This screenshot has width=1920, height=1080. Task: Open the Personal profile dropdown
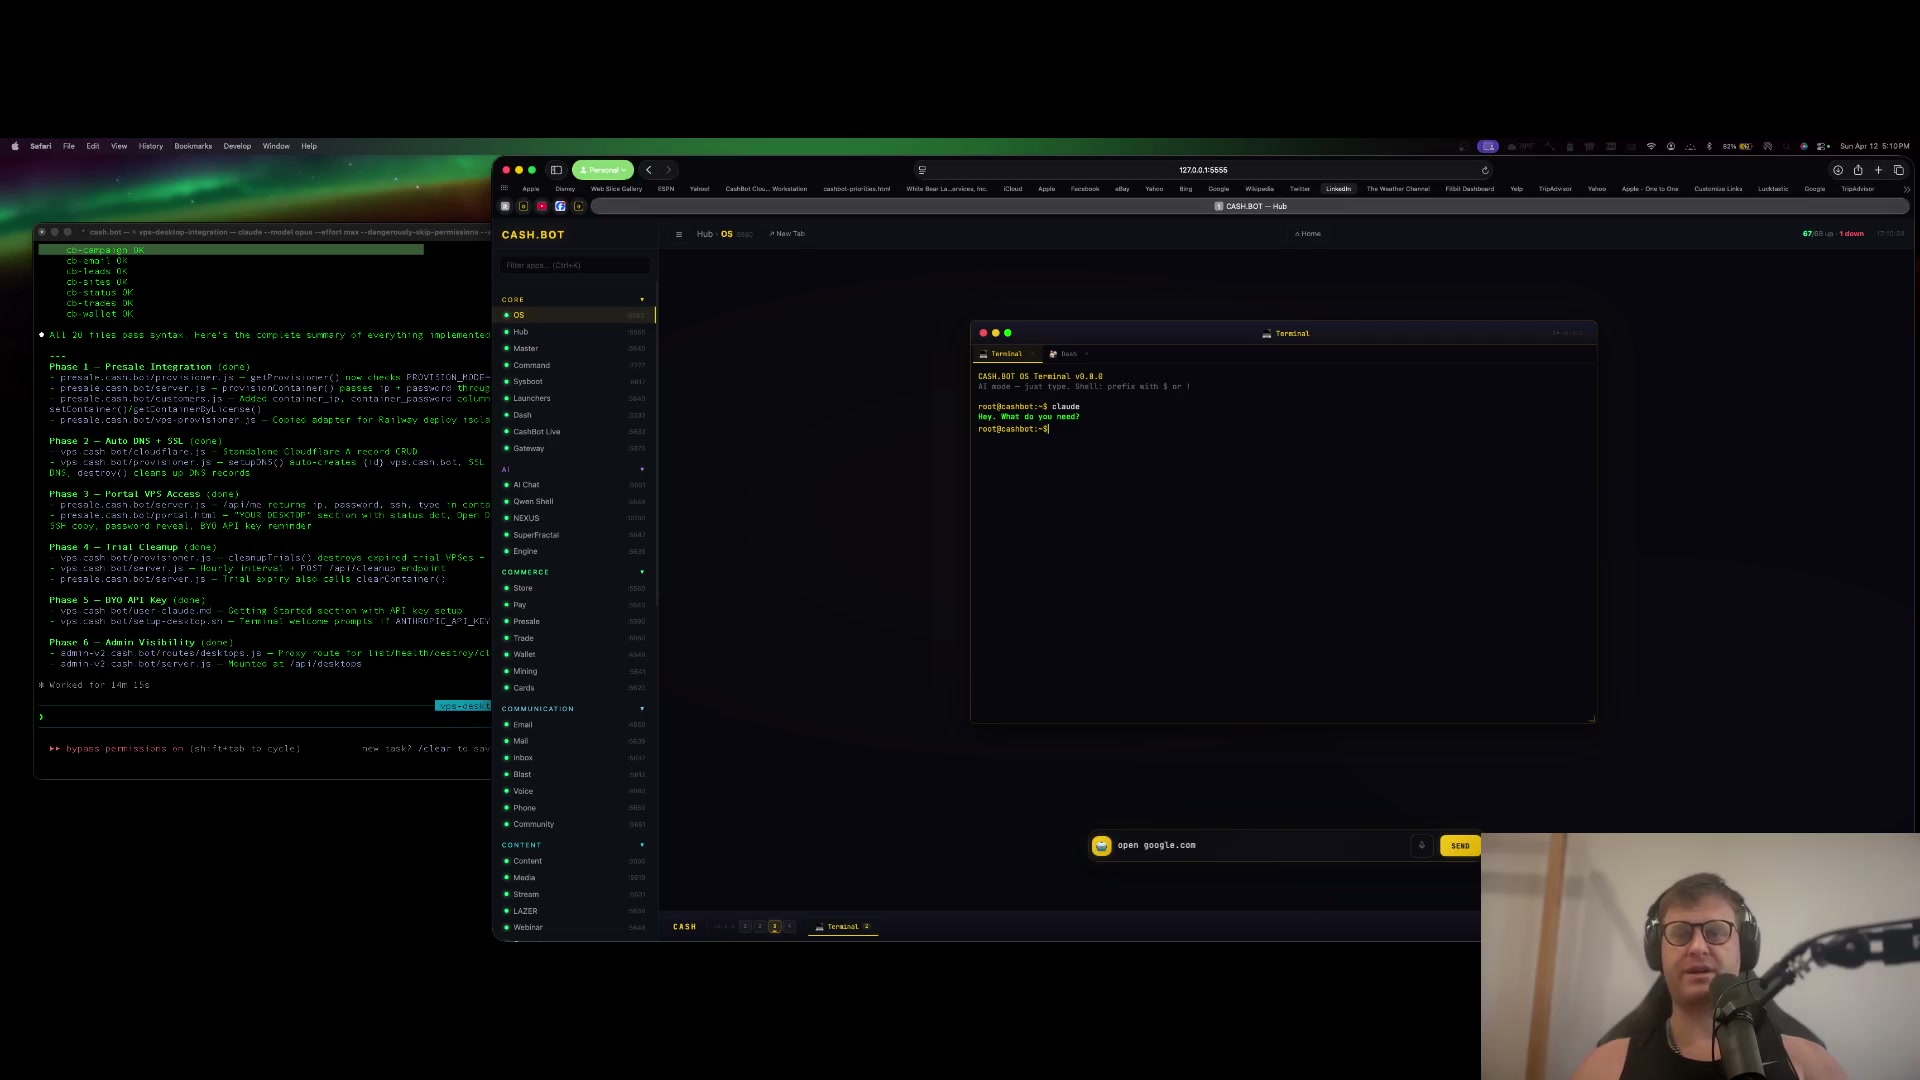tap(603, 170)
